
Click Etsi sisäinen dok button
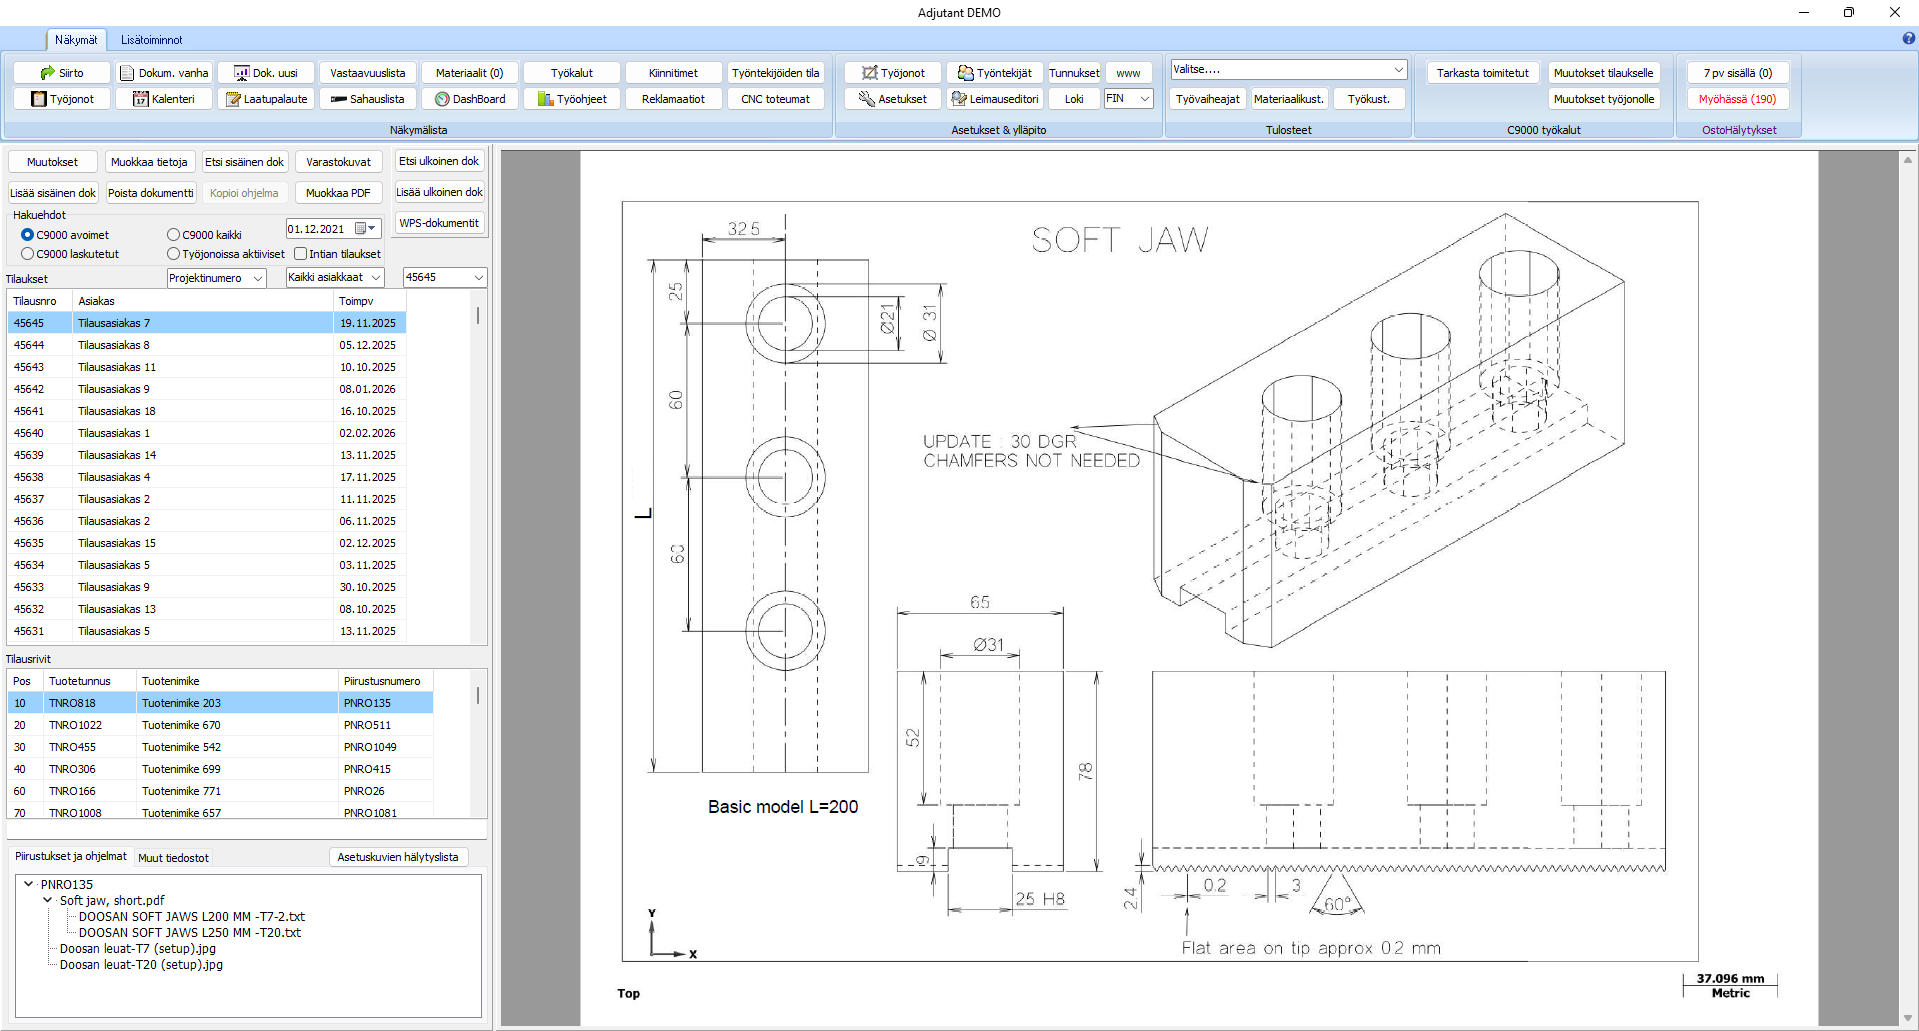point(245,162)
